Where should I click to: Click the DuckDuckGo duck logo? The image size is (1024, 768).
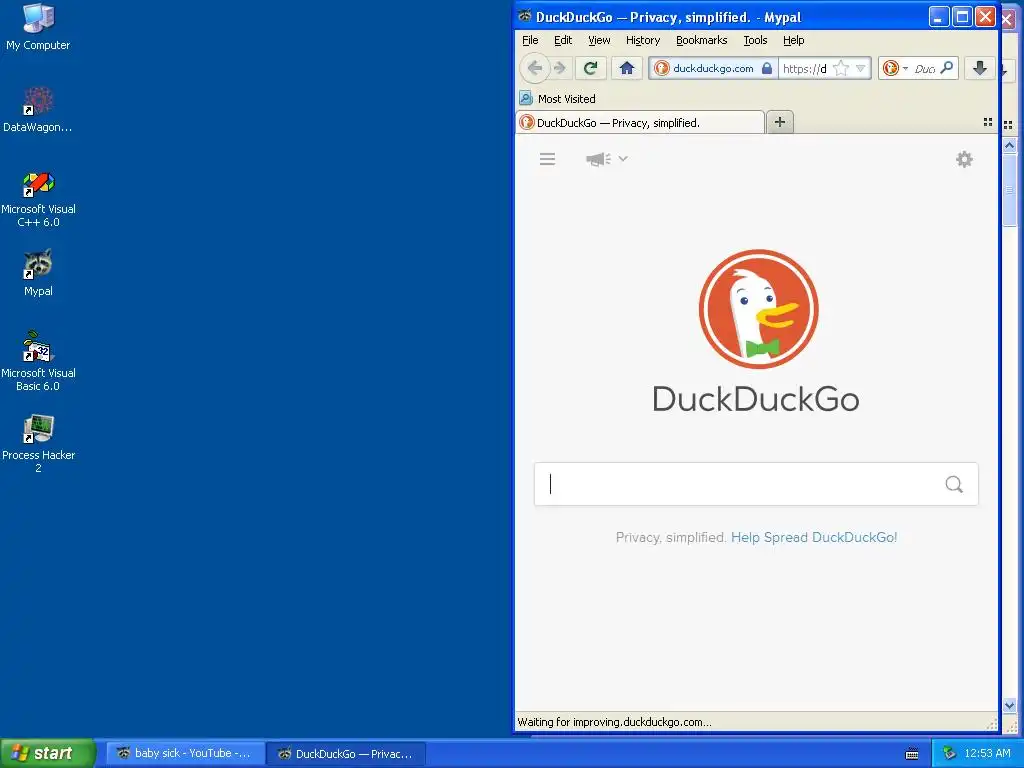pyautogui.click(x=758, y=309)
